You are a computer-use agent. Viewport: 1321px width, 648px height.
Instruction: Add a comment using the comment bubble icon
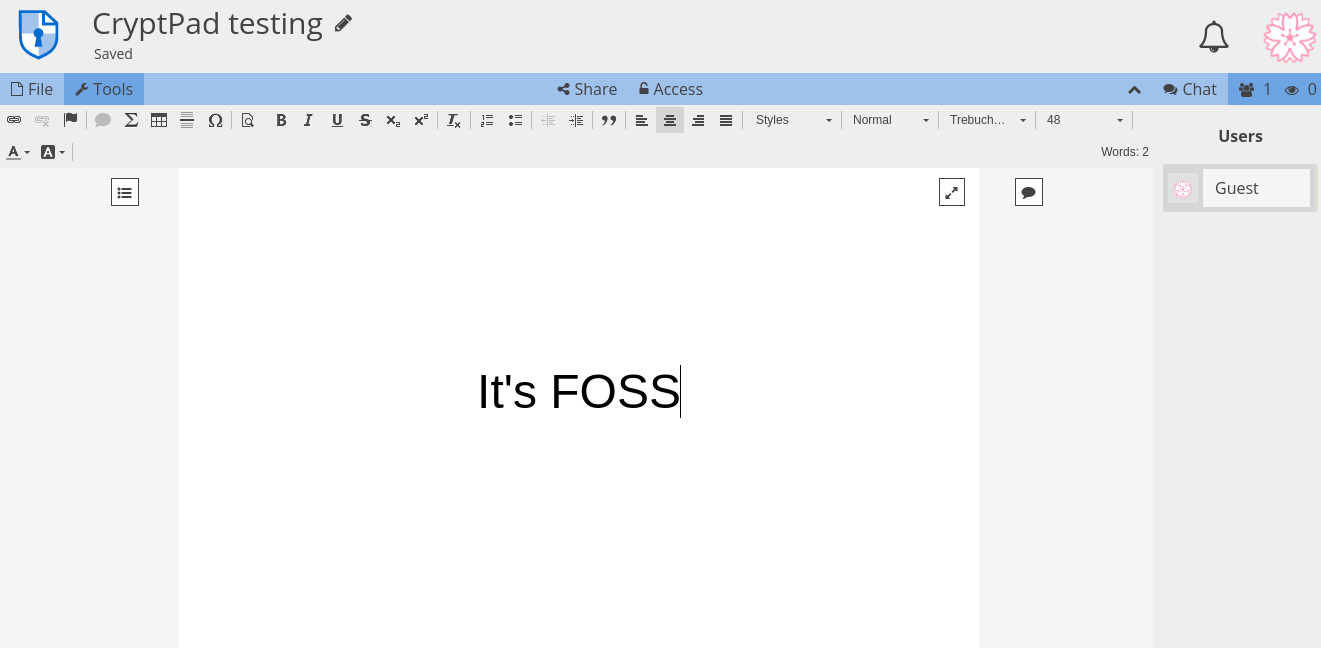[103, 120]
